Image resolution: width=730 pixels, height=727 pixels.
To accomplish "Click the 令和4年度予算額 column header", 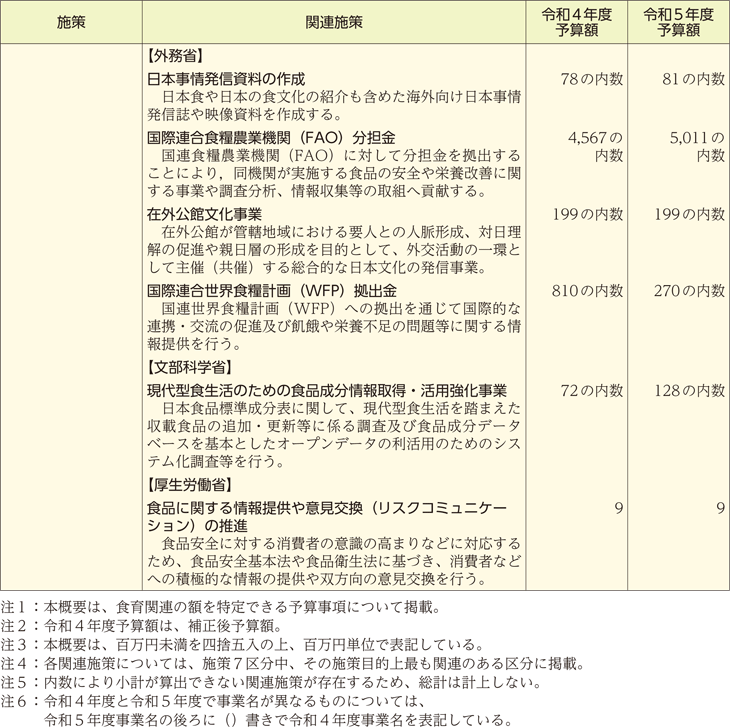I will tap(576, 22).
